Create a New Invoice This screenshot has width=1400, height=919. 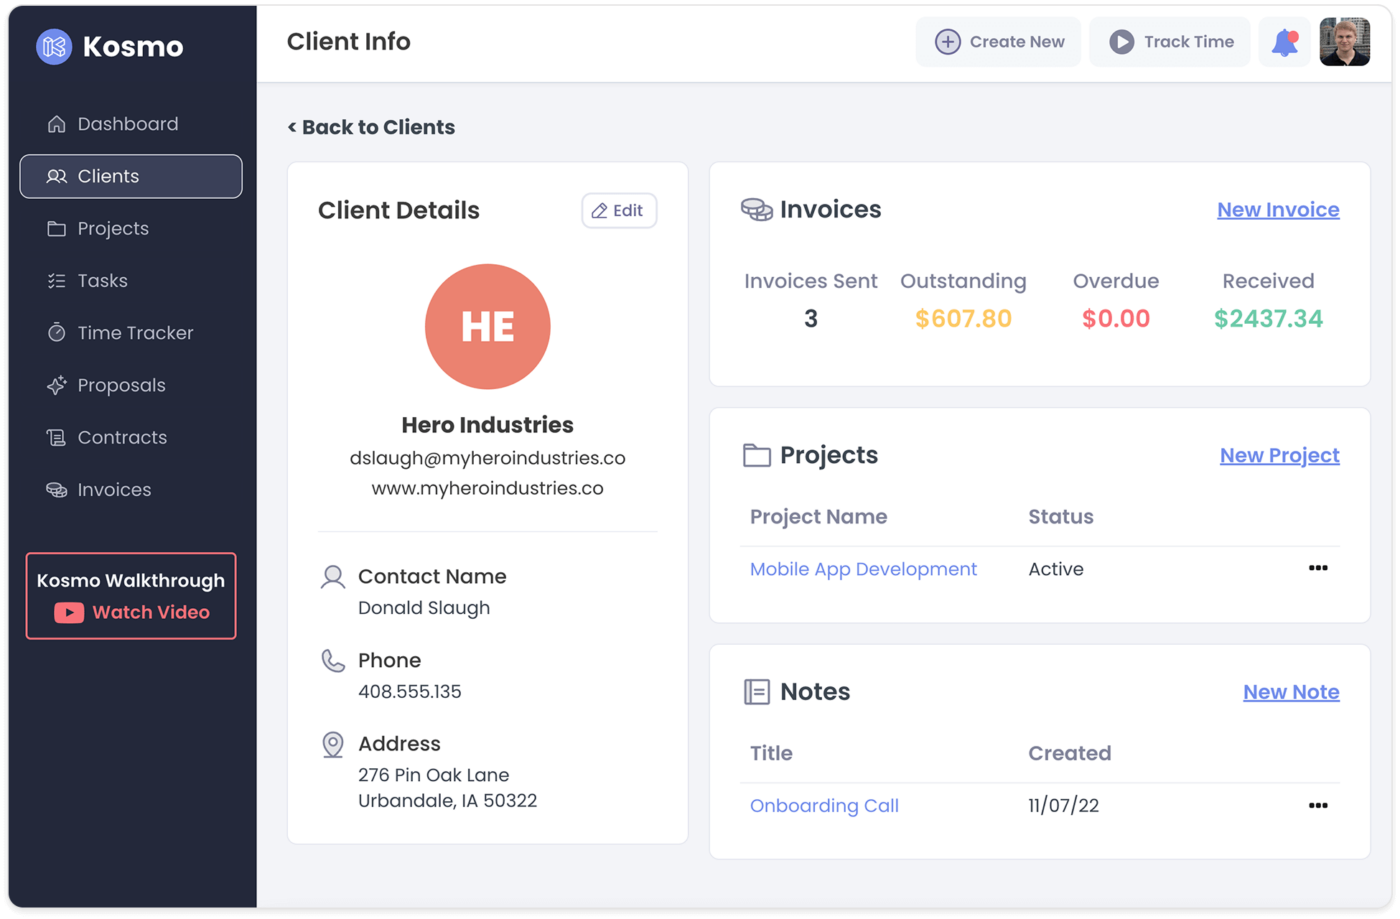click(1277, 210)
